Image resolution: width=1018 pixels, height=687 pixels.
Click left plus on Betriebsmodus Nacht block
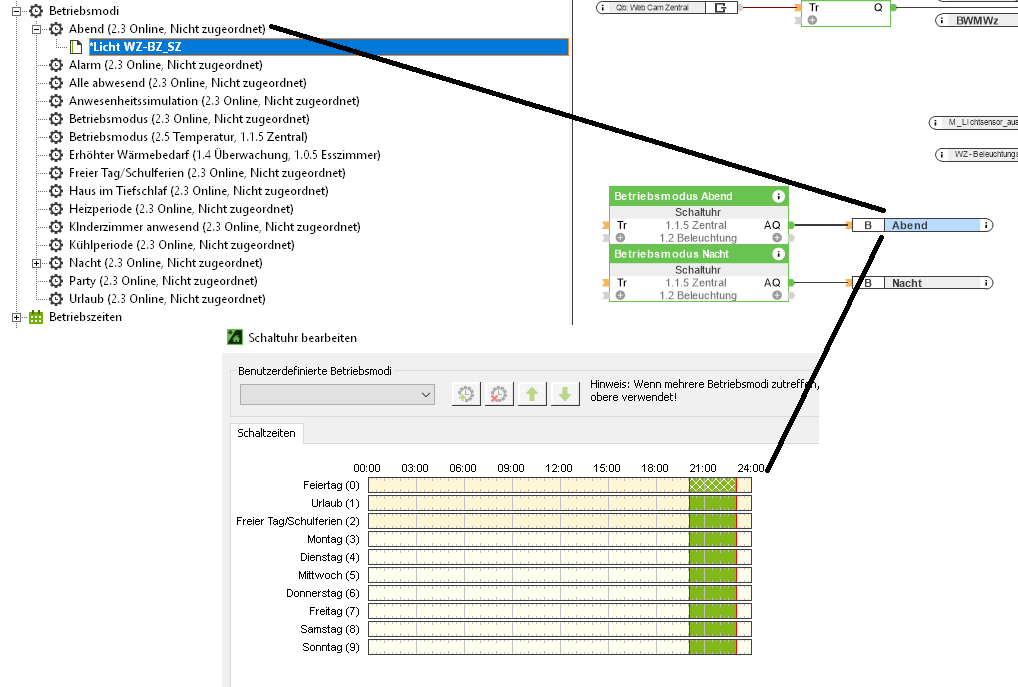621,295
